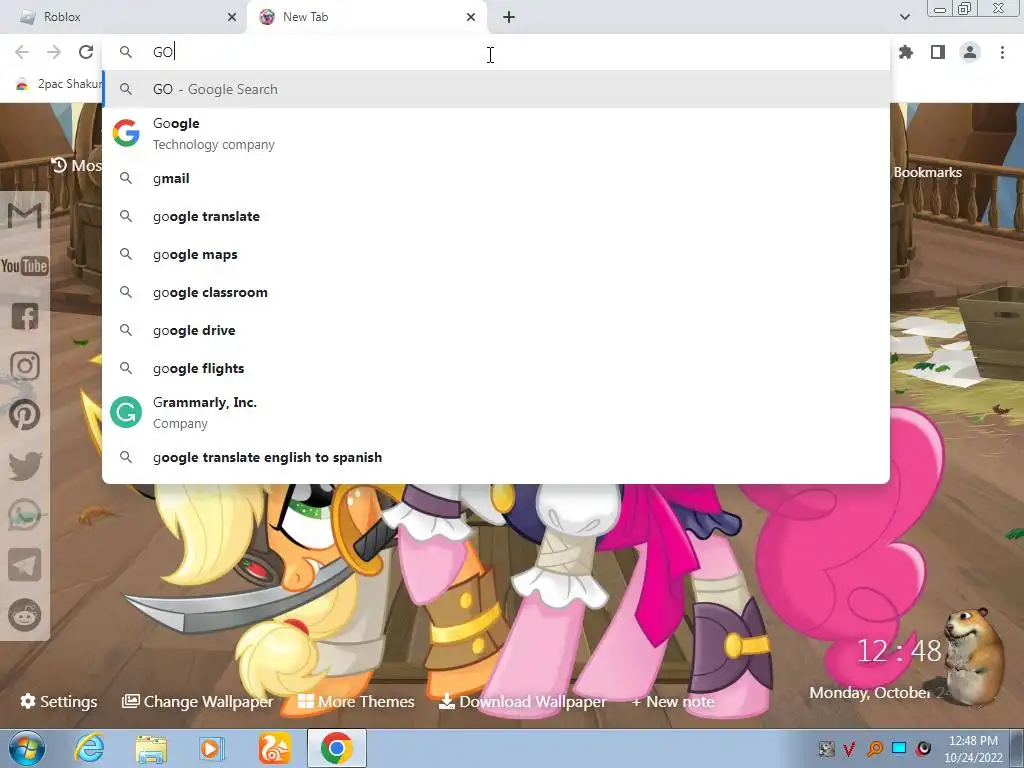The height and width of the screenshot is (768, 1024).
Task: Open Windows Explorer from taskbar
Action: click(151, 748)
